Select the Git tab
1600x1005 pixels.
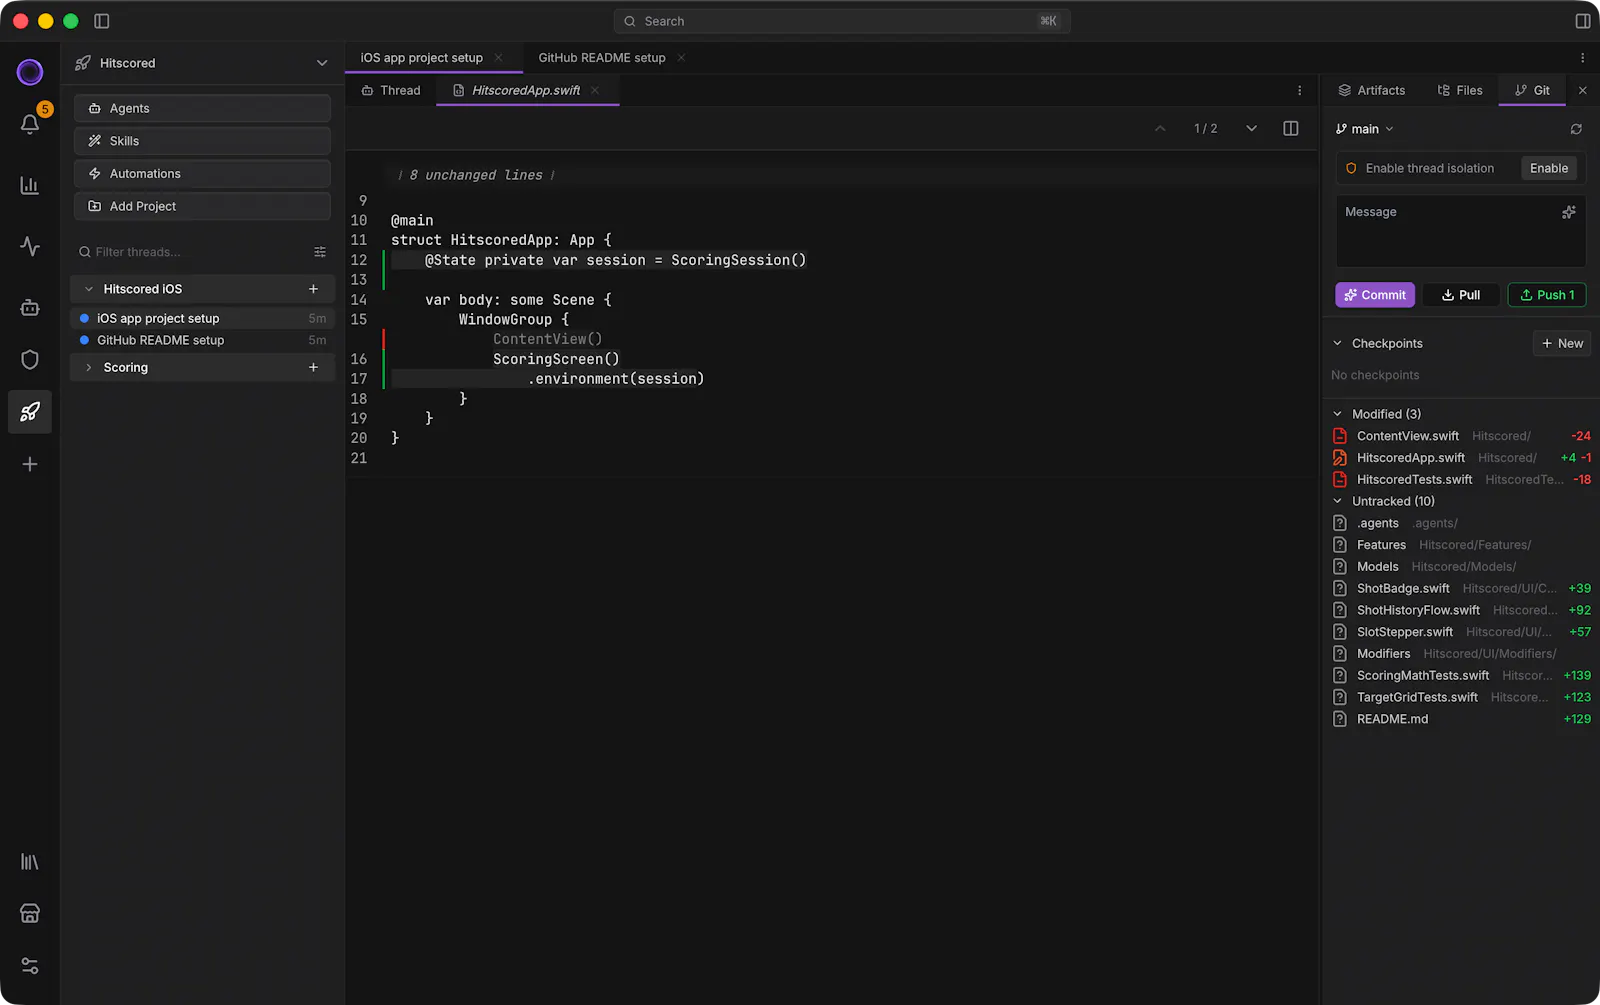pyautogui.click(x=1532, y=90)
